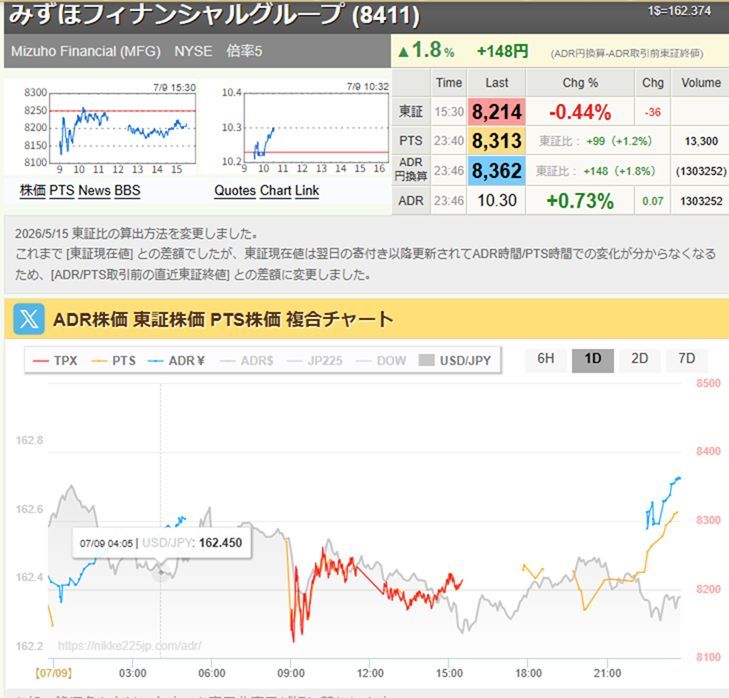The width and height of the screenshot is (729, 698).
Task: Click the ADR volume 1303252 in ADR row
Action: point(701,201)
